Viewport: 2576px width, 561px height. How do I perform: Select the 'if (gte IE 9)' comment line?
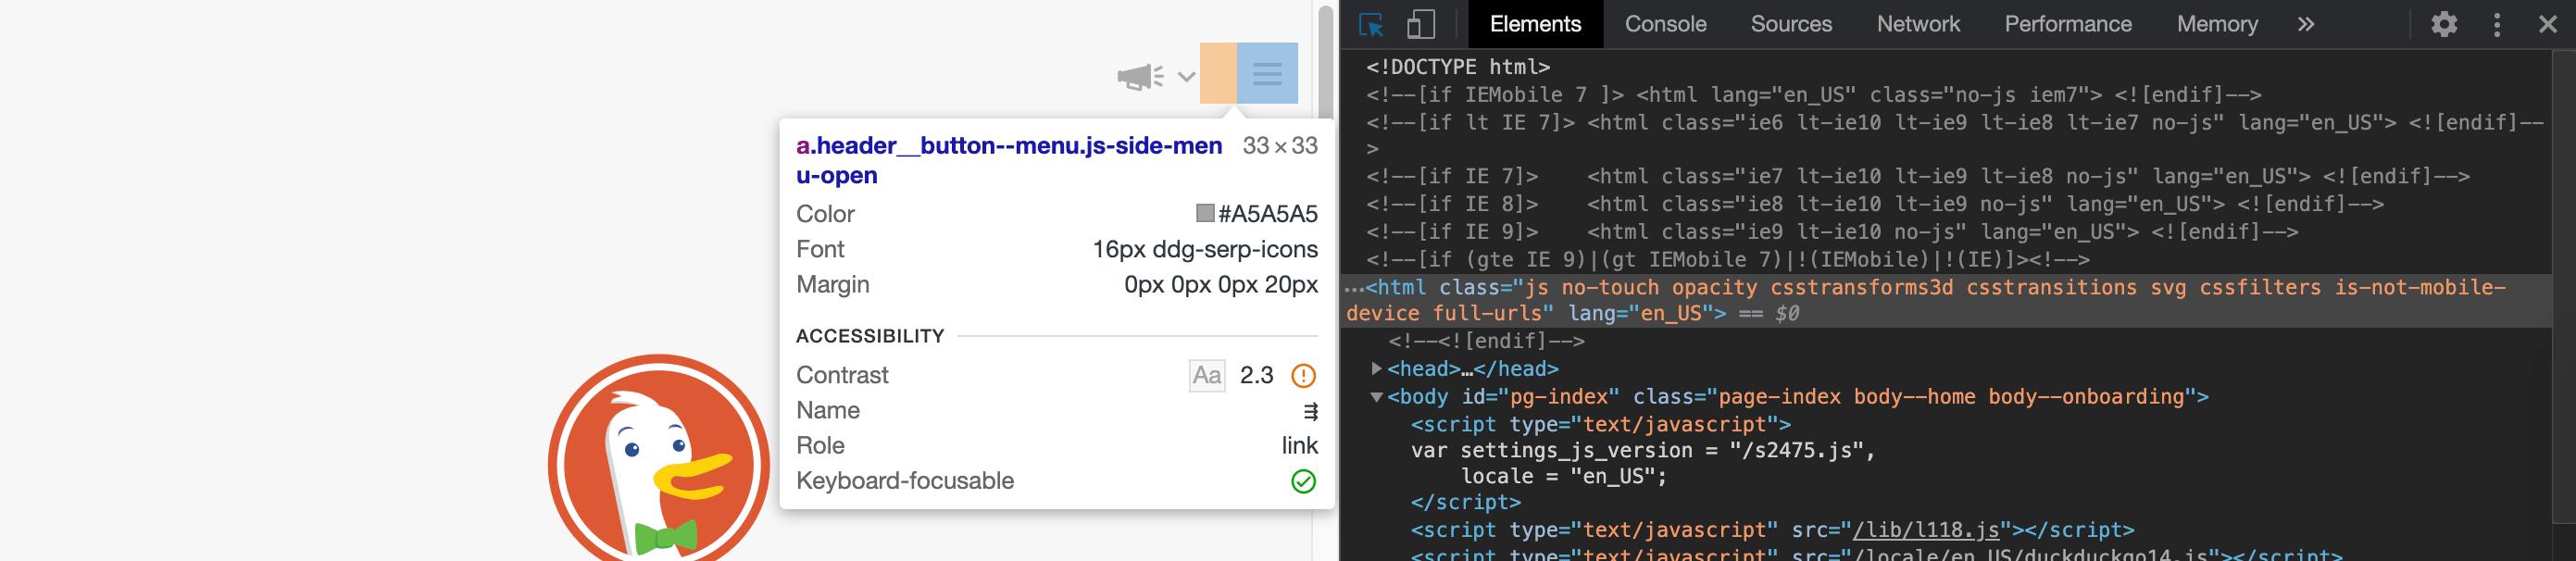click(x=1727, y=260)
